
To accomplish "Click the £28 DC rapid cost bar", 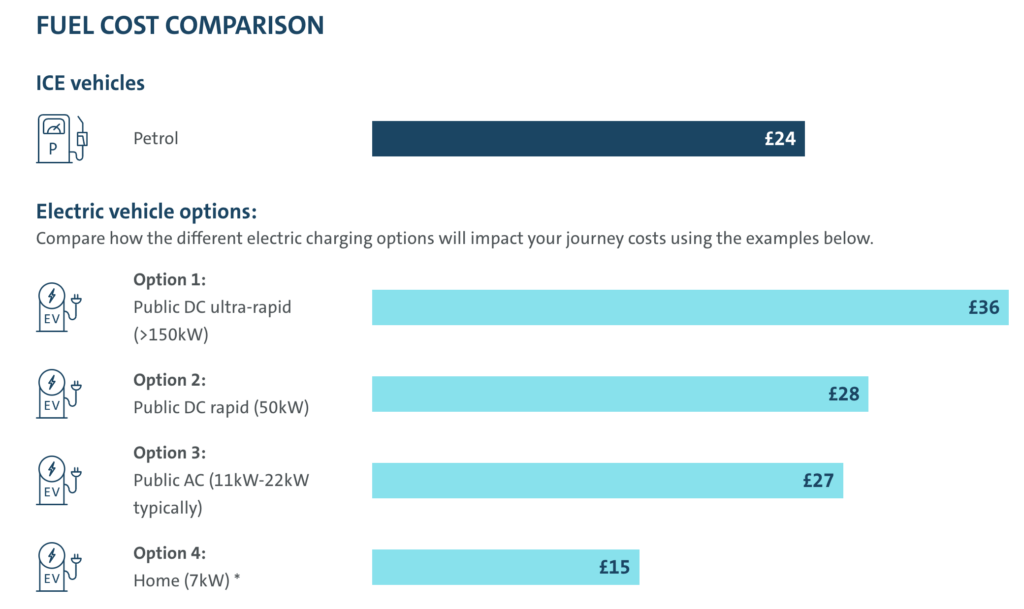I will [x=619, y=394].
